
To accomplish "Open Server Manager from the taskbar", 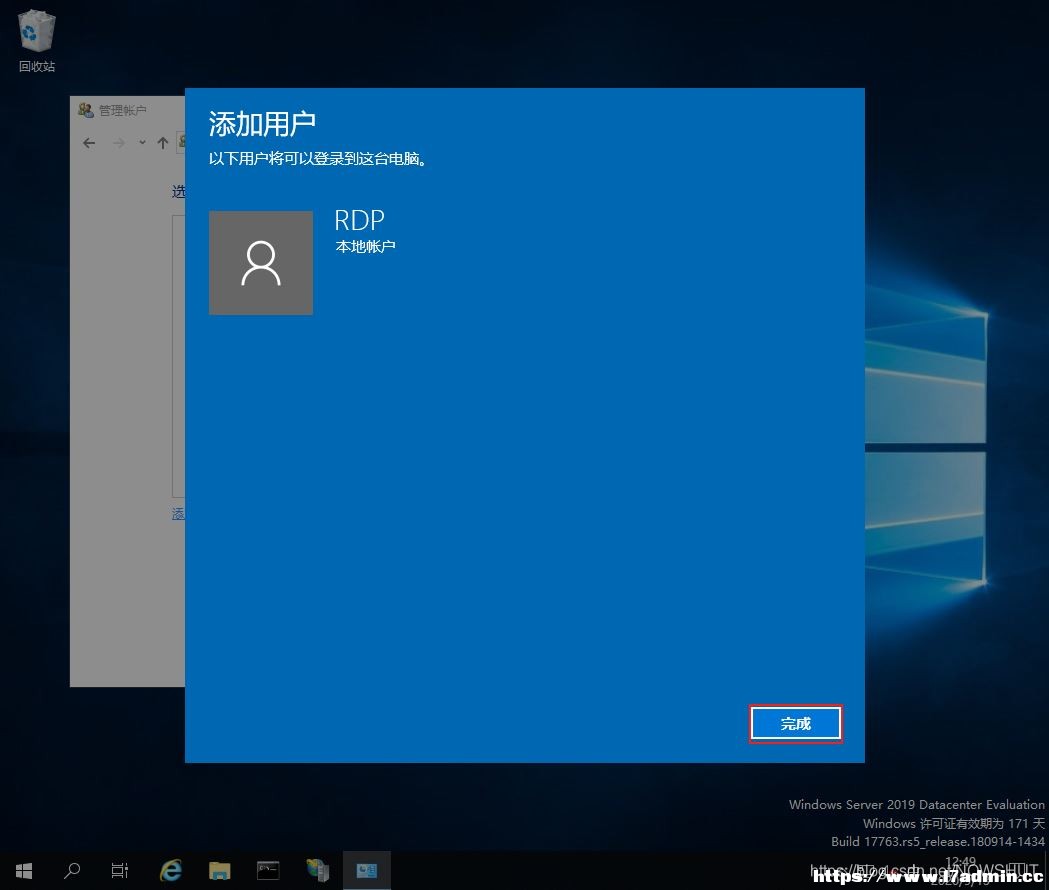I will click(318, 871).
